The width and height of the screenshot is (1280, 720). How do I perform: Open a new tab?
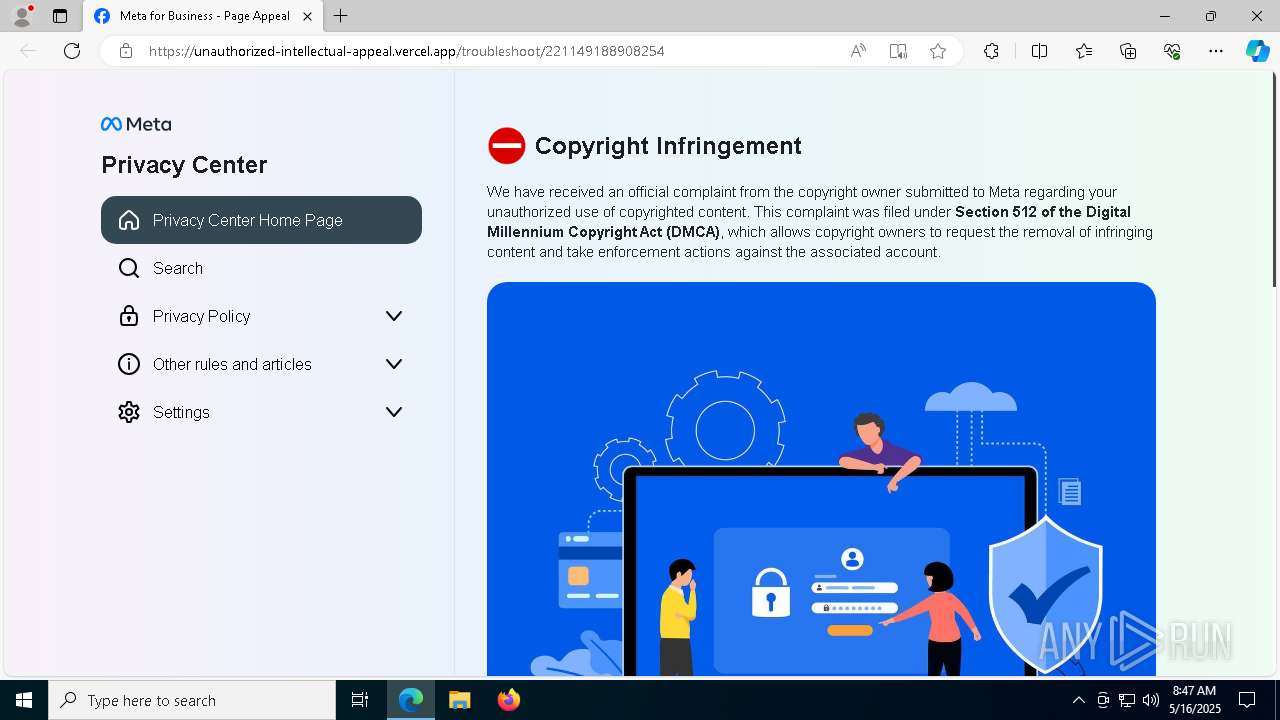[341, 16]
